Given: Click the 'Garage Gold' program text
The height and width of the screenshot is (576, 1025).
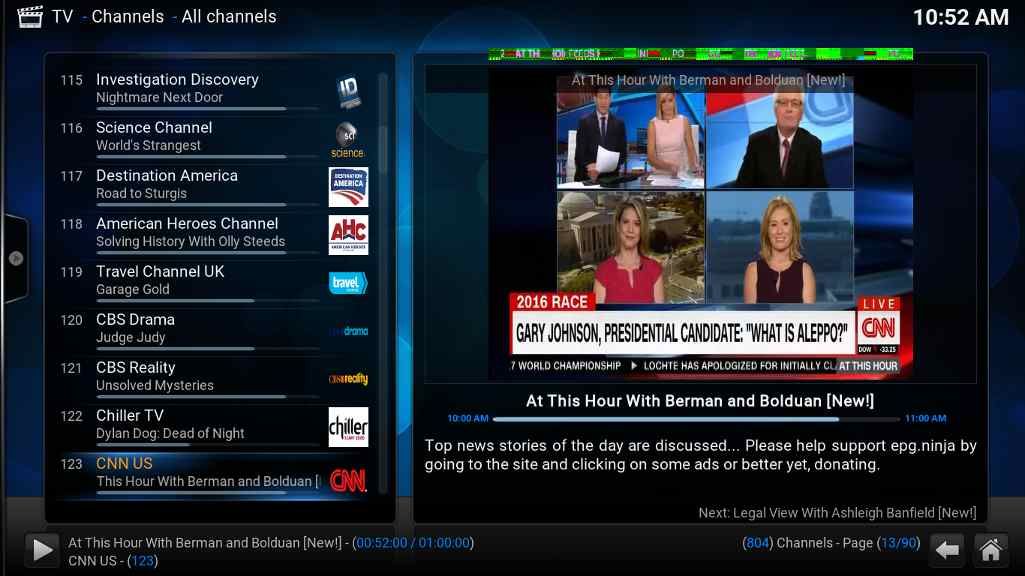Looking at the screenshot, I should pos(133,290).
